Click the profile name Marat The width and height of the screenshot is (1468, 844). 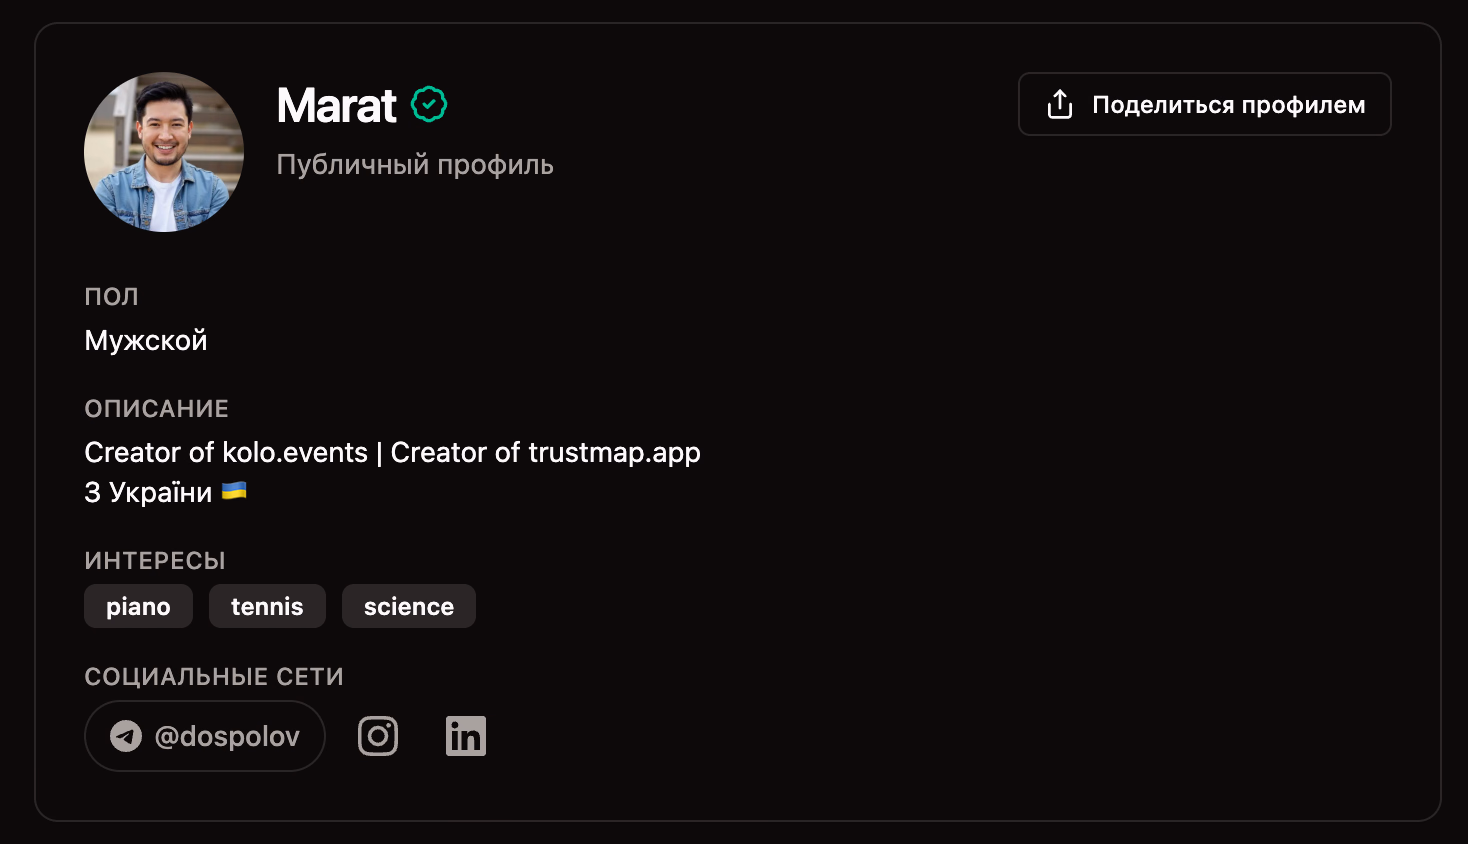click(336, 105)
